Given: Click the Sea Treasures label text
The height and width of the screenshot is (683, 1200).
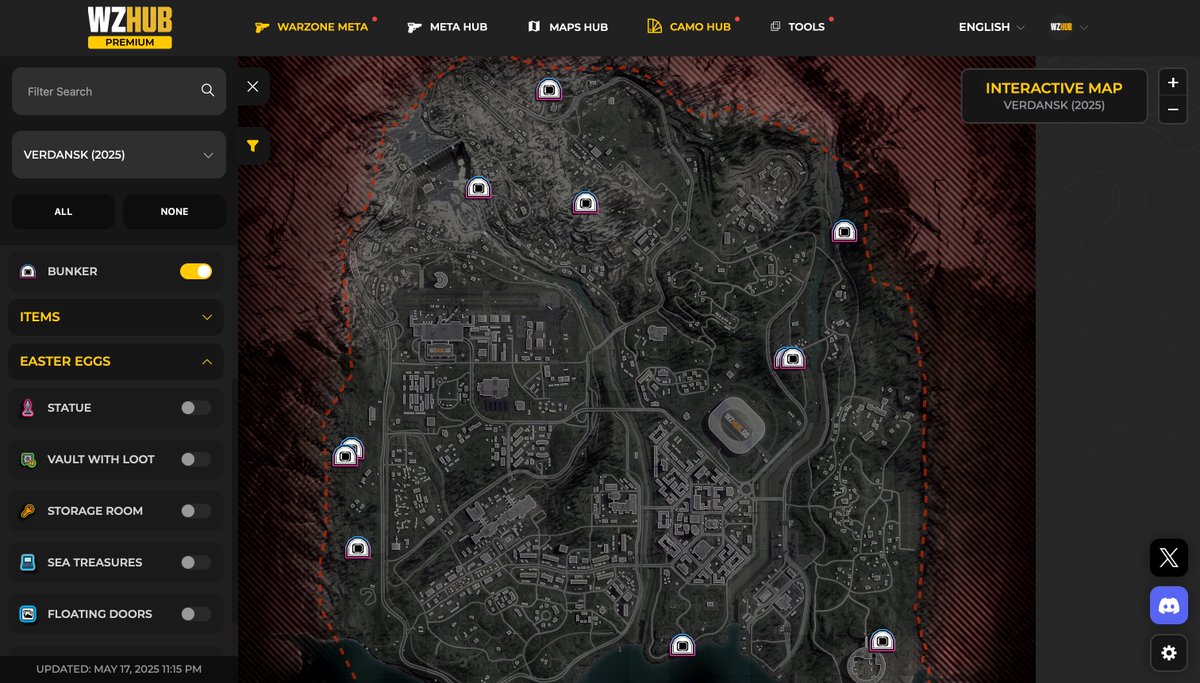Looking at the screenshot, I should coord(95,563).
